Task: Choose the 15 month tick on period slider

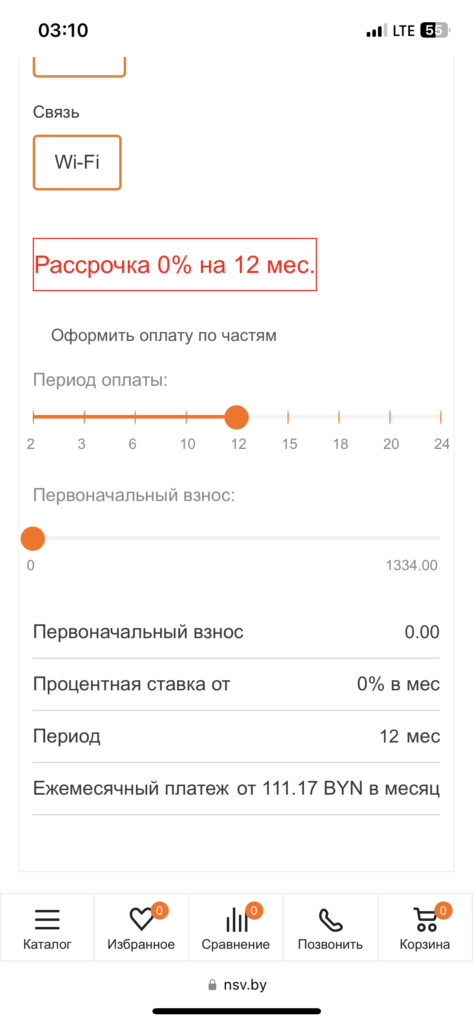Action: click(288, 417)
